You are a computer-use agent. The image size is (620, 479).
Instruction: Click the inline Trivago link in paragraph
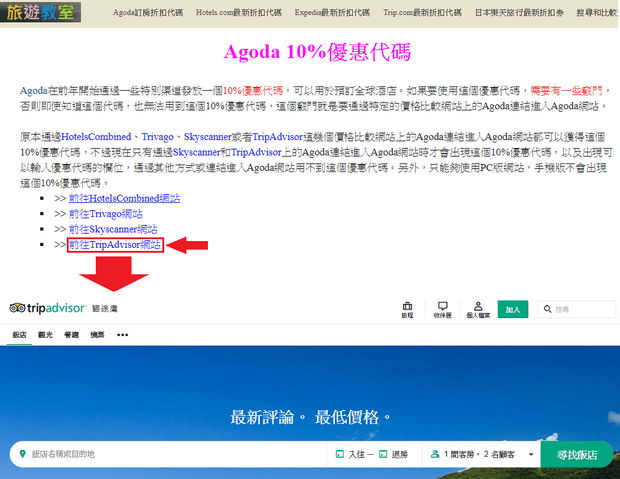[157, 137]
